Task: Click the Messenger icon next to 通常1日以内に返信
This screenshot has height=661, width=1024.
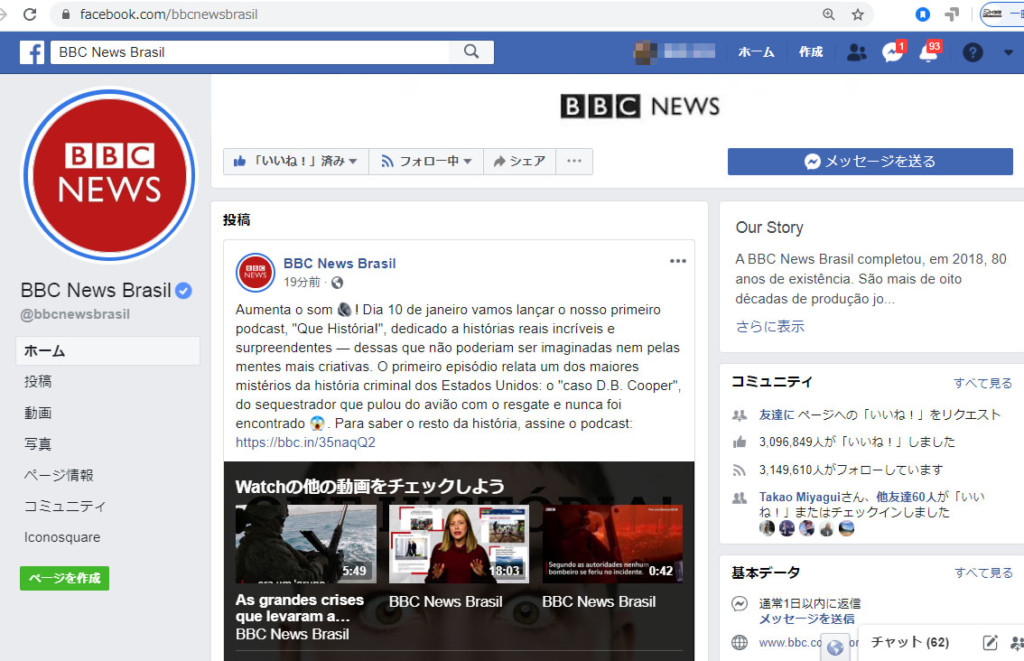Action: click(739, 604)
